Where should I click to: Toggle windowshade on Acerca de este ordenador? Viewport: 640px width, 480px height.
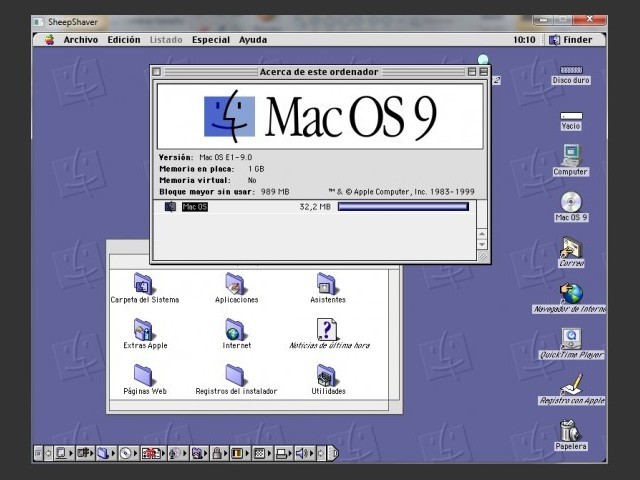pyautogui.click(x=483, y=72)
